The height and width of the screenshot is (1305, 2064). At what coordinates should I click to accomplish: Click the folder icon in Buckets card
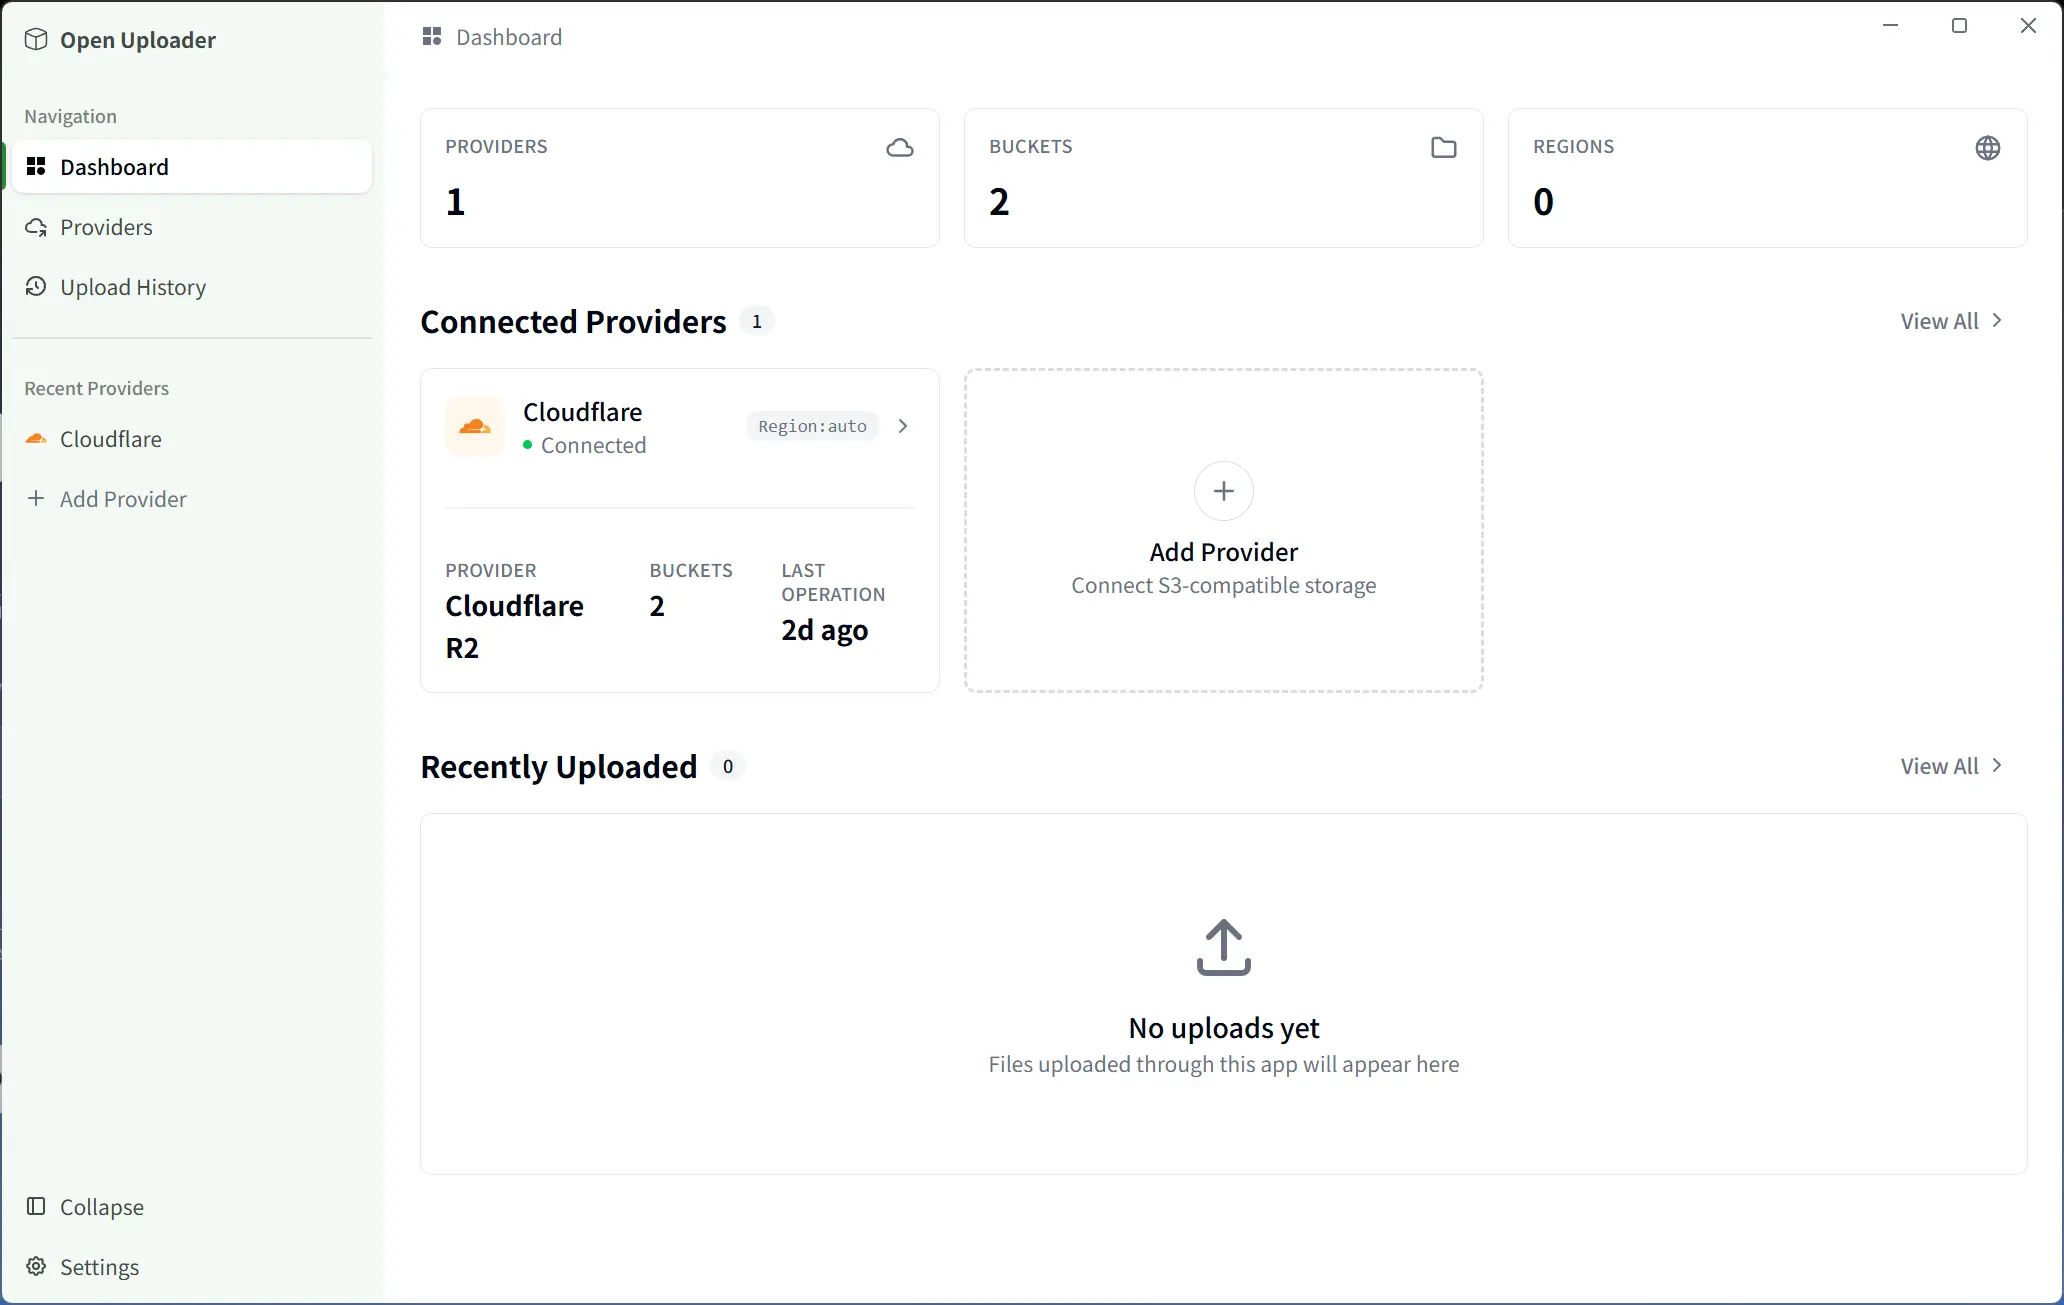coord(1443,148)
